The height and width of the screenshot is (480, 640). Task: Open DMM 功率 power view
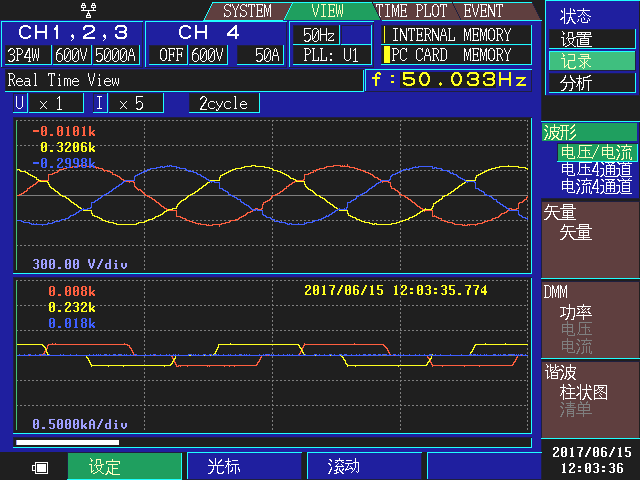576,312
